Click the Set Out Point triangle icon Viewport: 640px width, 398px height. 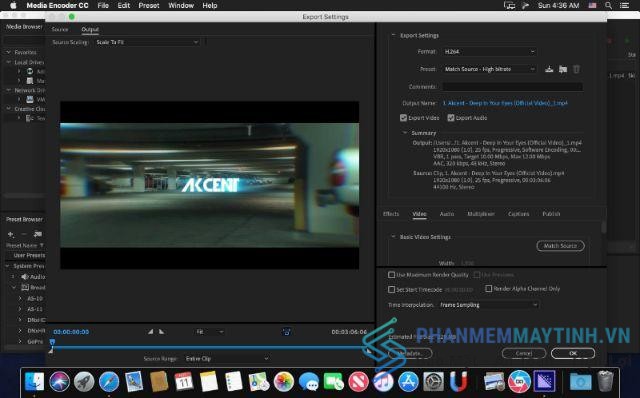click(162, 331)
